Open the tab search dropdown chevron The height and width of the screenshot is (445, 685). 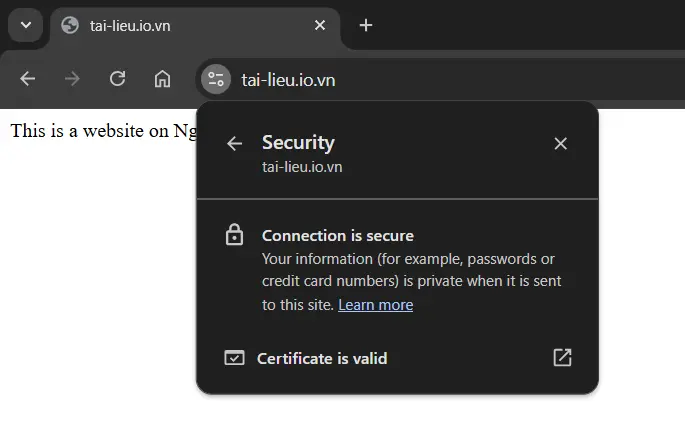[x=25, y=25]
